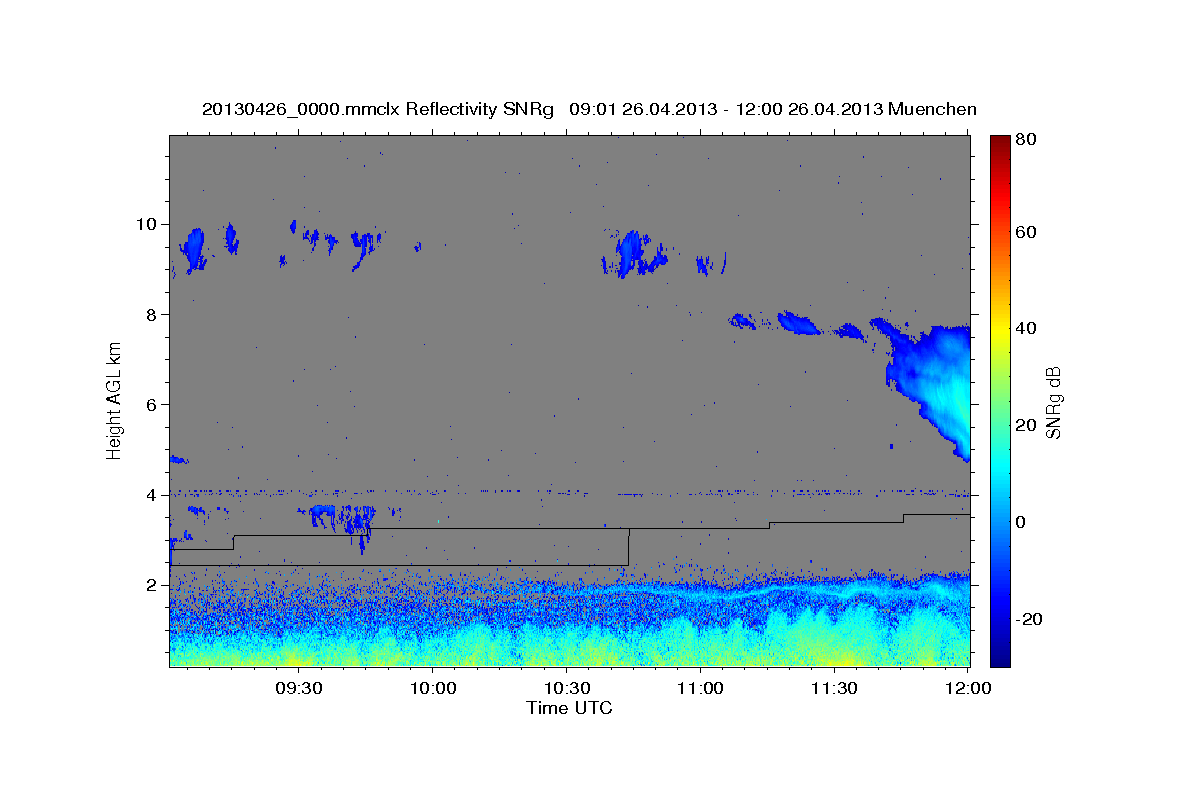This screenshot has width=1200, height=800.
Task: Click the height tick label 10
Action: tap(148, 224)
